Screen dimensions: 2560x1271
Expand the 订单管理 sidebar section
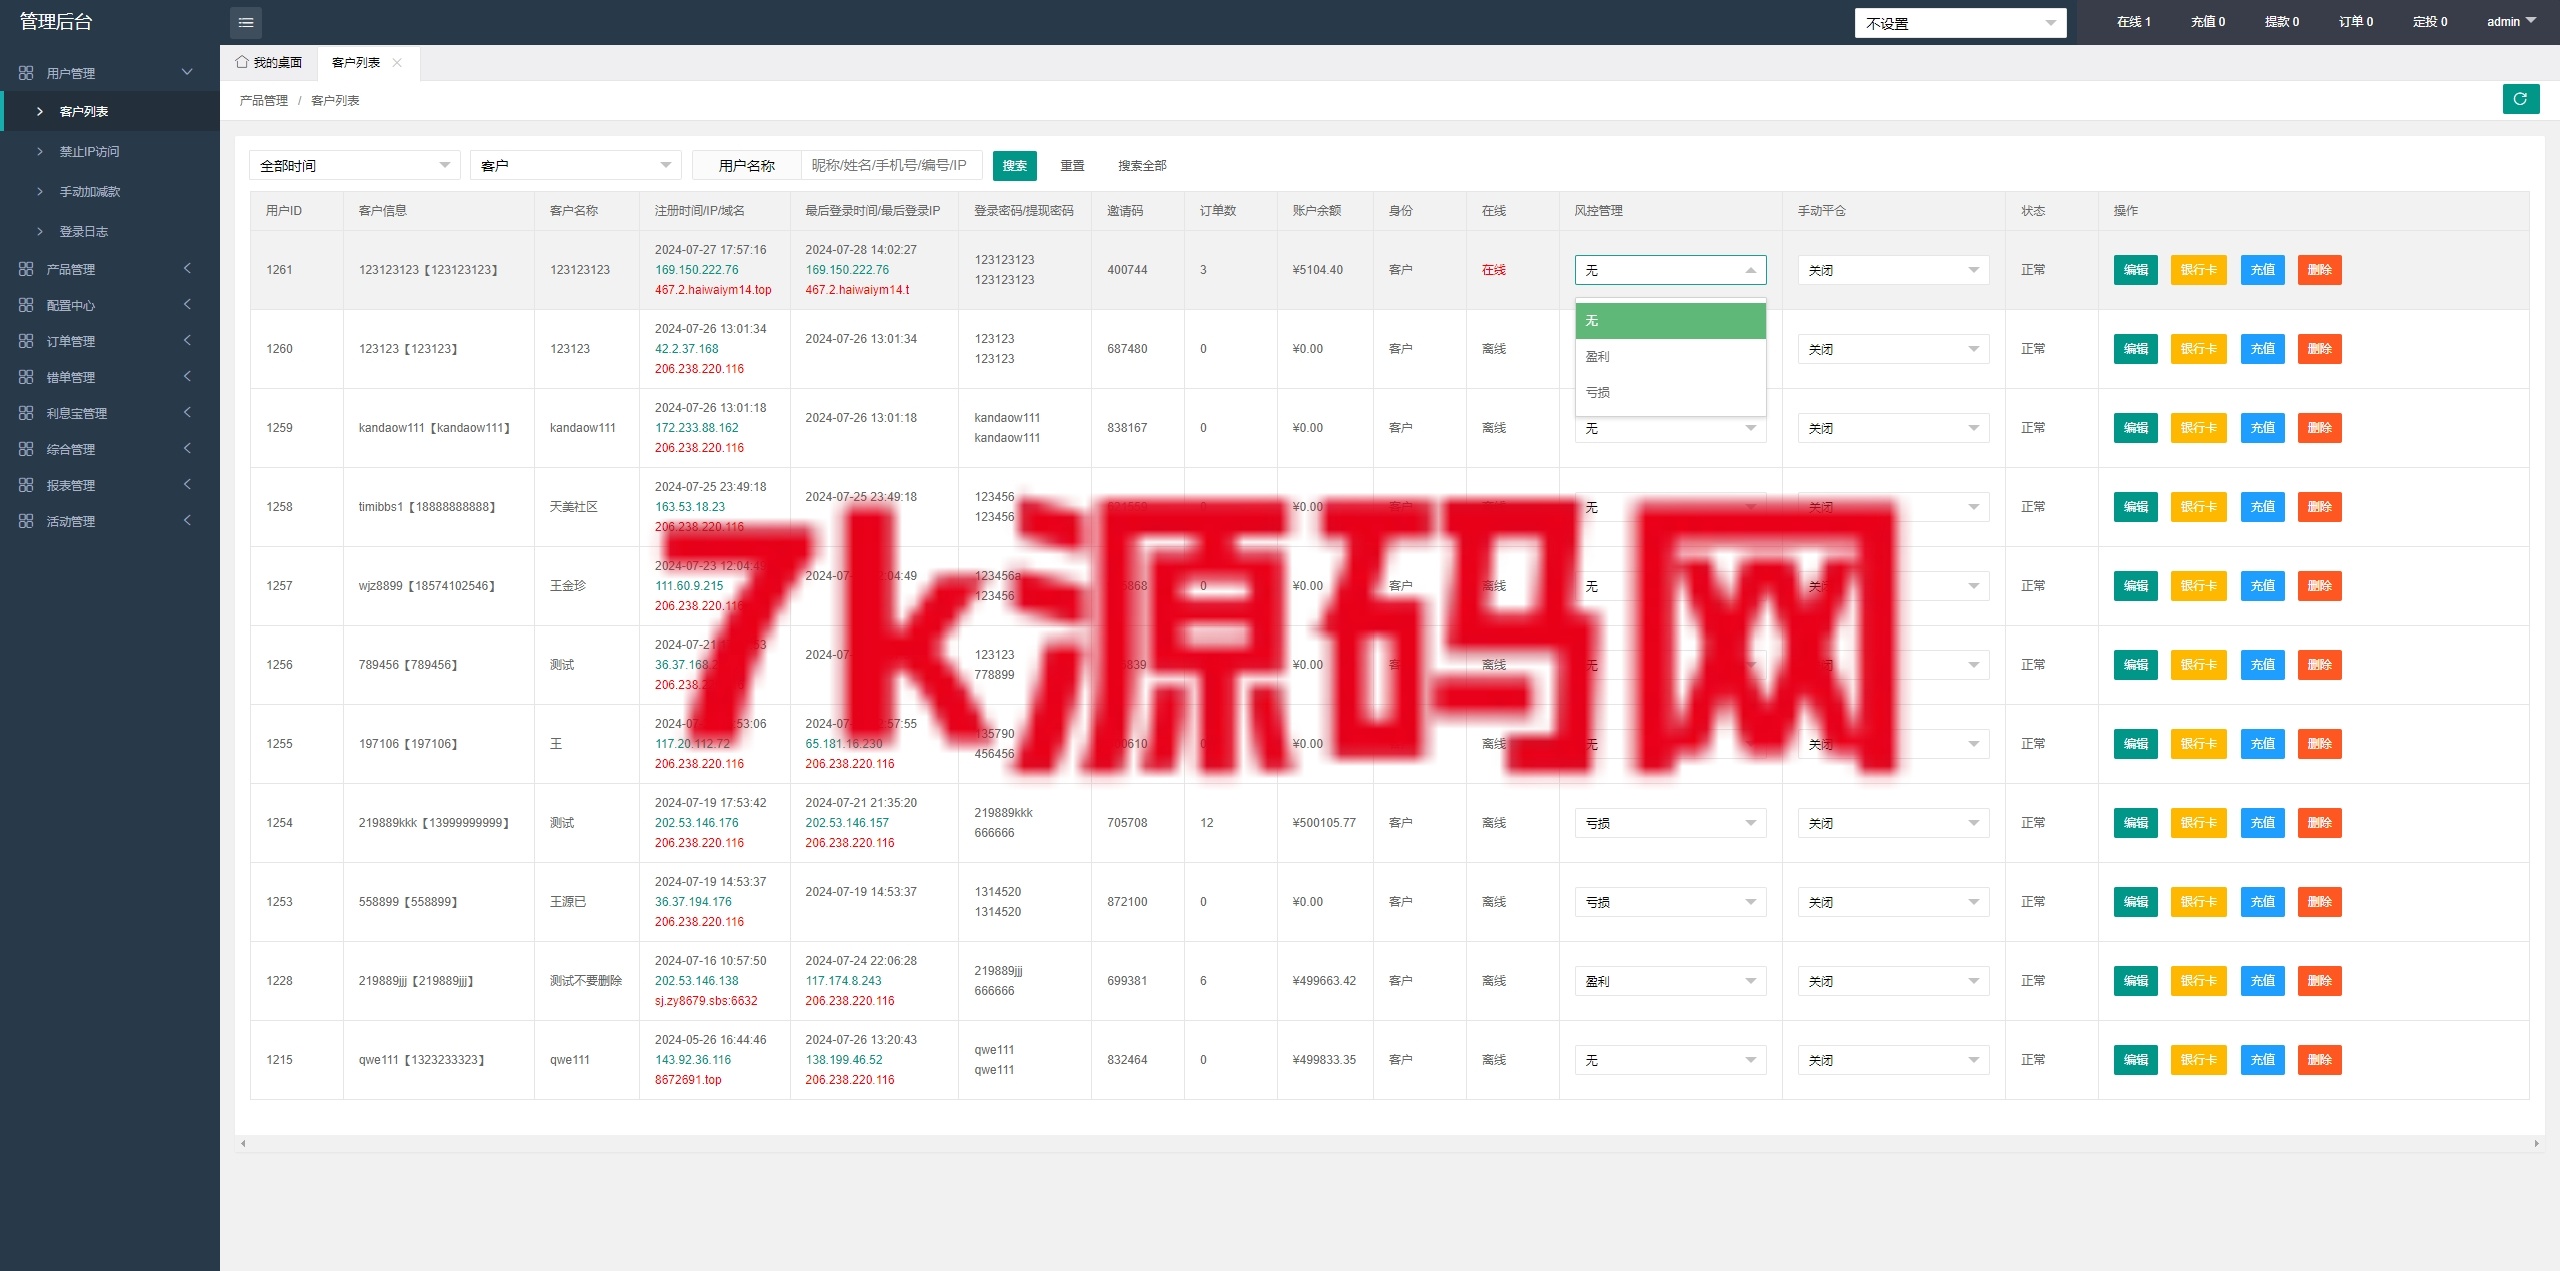110,341
